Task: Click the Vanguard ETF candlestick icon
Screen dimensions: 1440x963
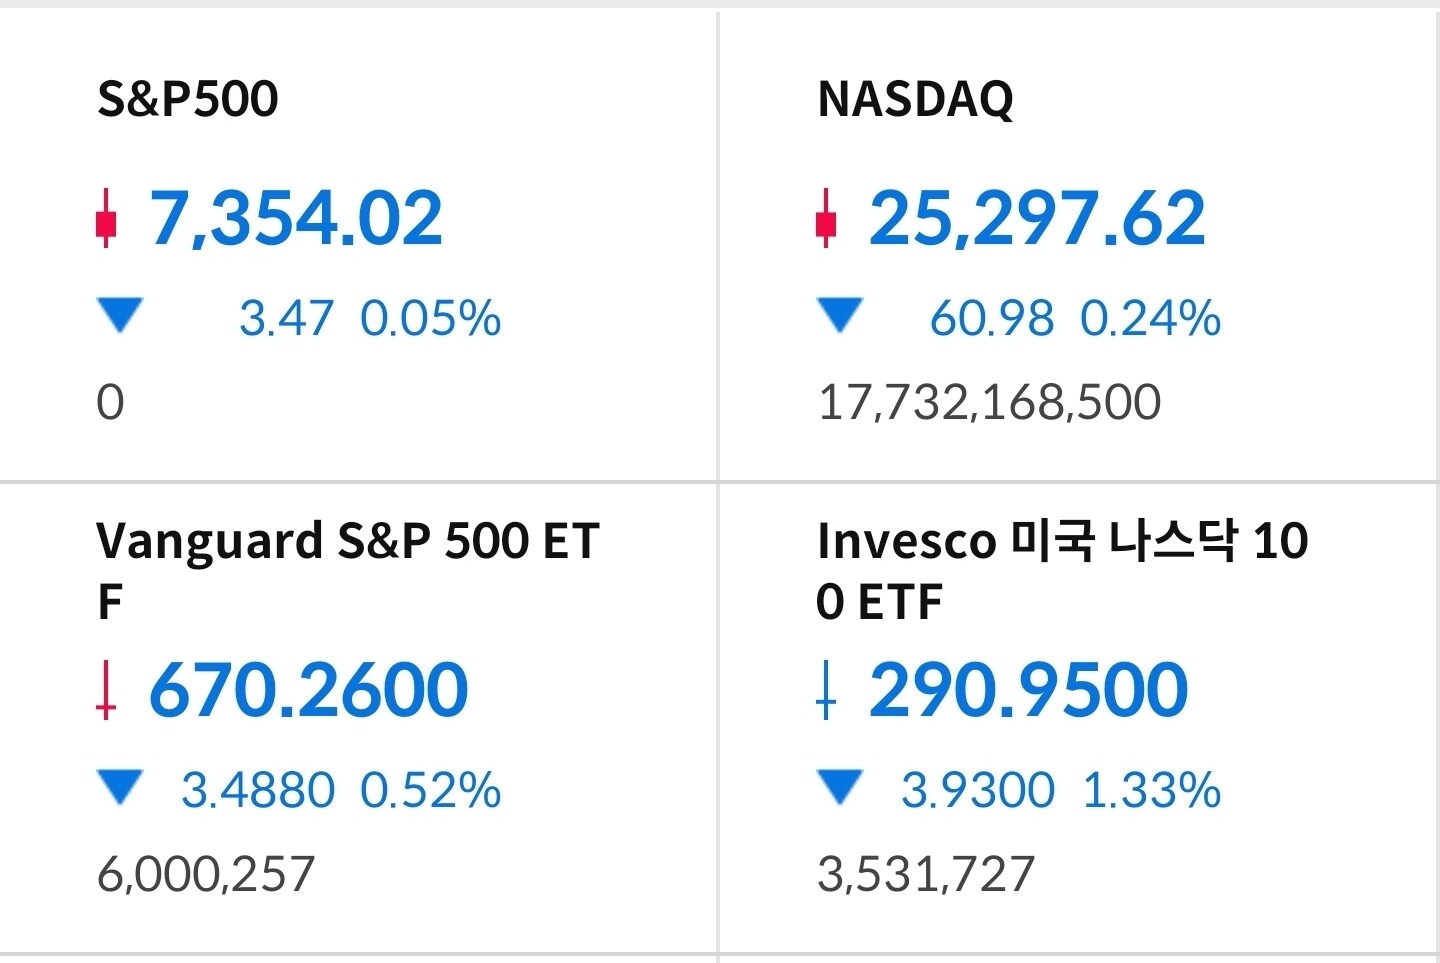Action: 106,689
